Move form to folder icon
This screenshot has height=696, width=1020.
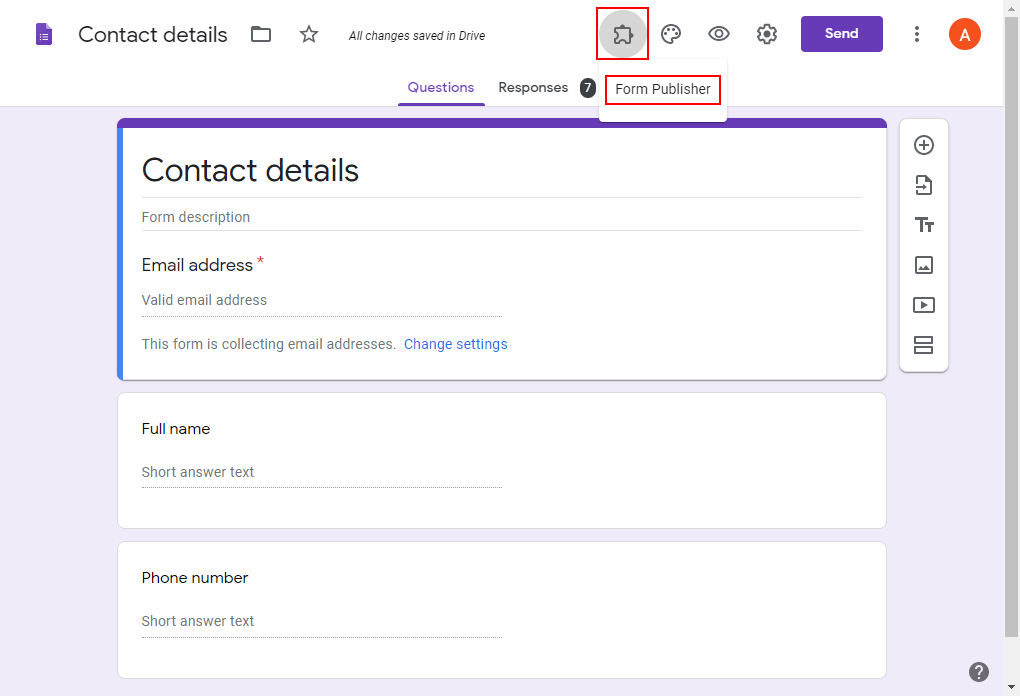click(261, 34)
